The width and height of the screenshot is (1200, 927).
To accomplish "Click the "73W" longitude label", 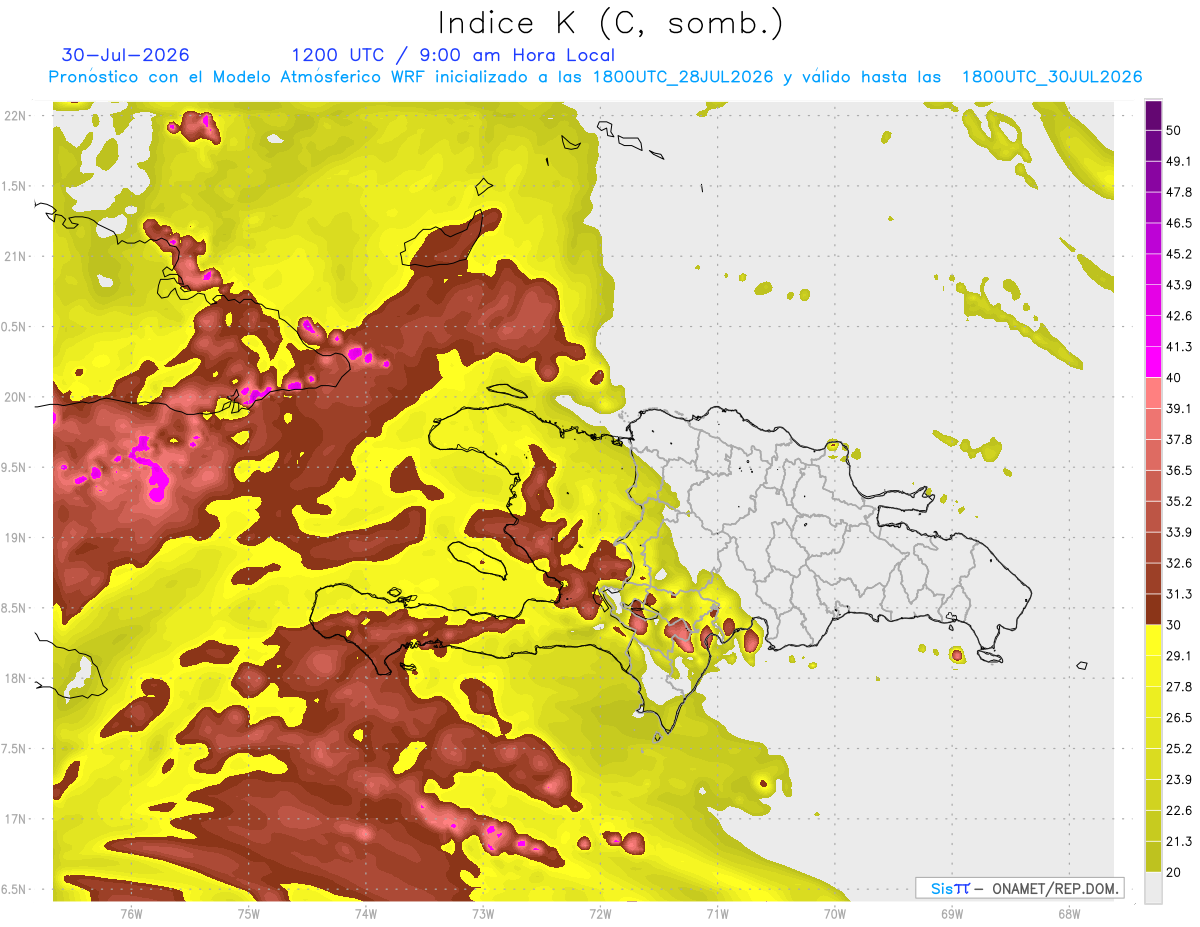I will [x=483, y=913].
